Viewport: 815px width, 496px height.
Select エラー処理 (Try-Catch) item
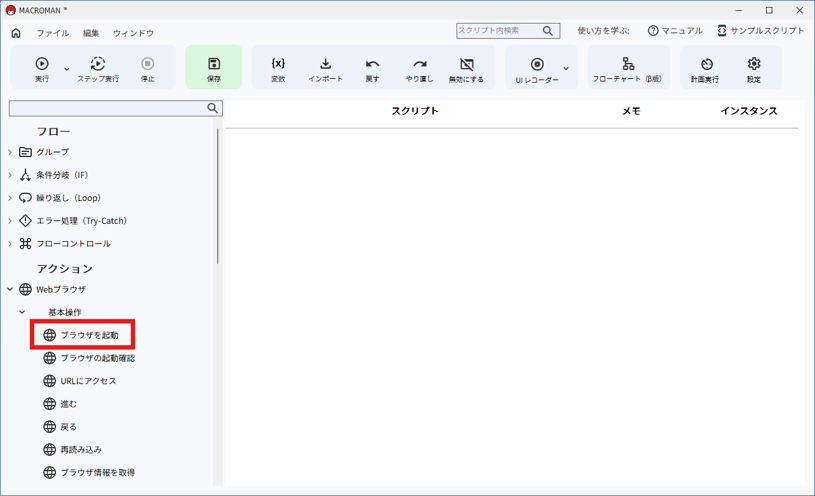73,221
